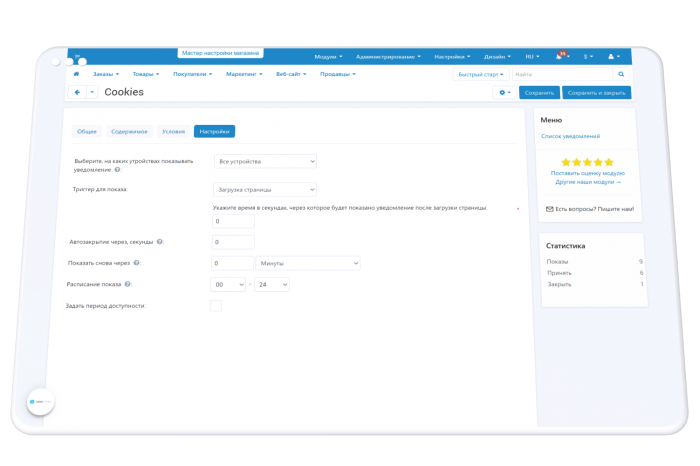Click the Закрыть statistic row
The width and height of the screenshot is (700, 466).
click(x=596, y=284)
